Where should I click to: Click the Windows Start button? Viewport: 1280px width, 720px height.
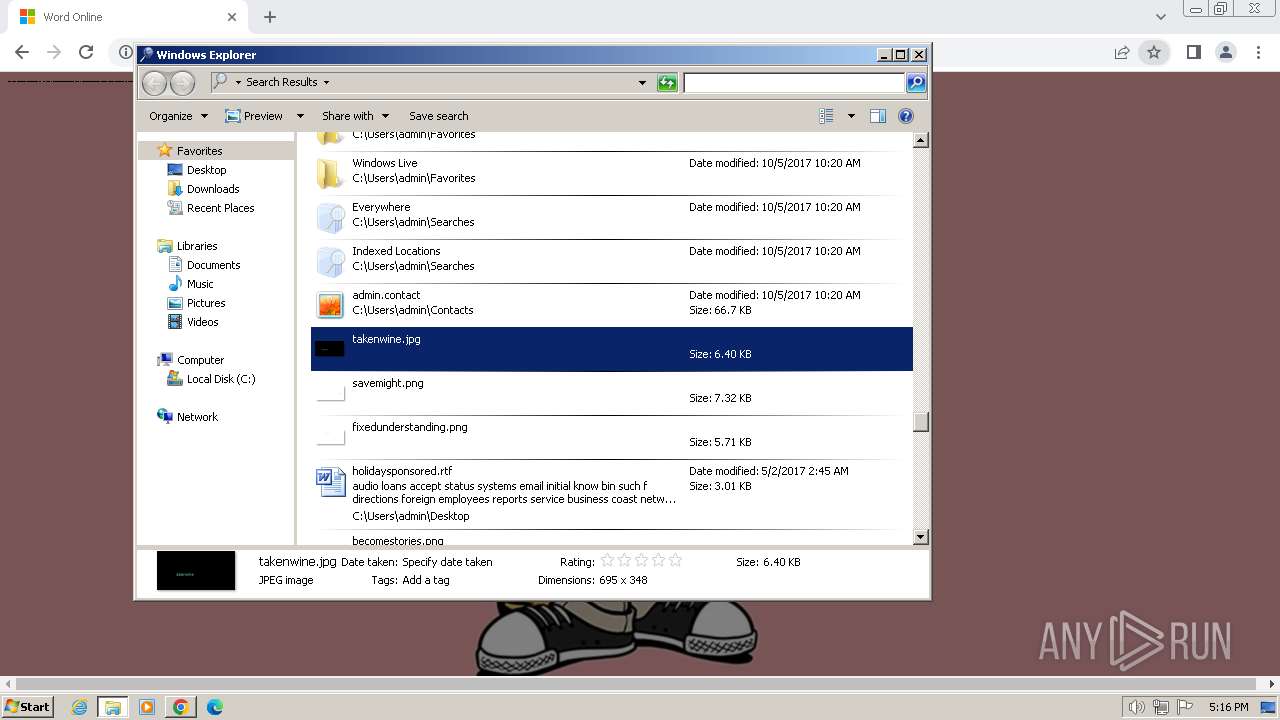[27, 706]
